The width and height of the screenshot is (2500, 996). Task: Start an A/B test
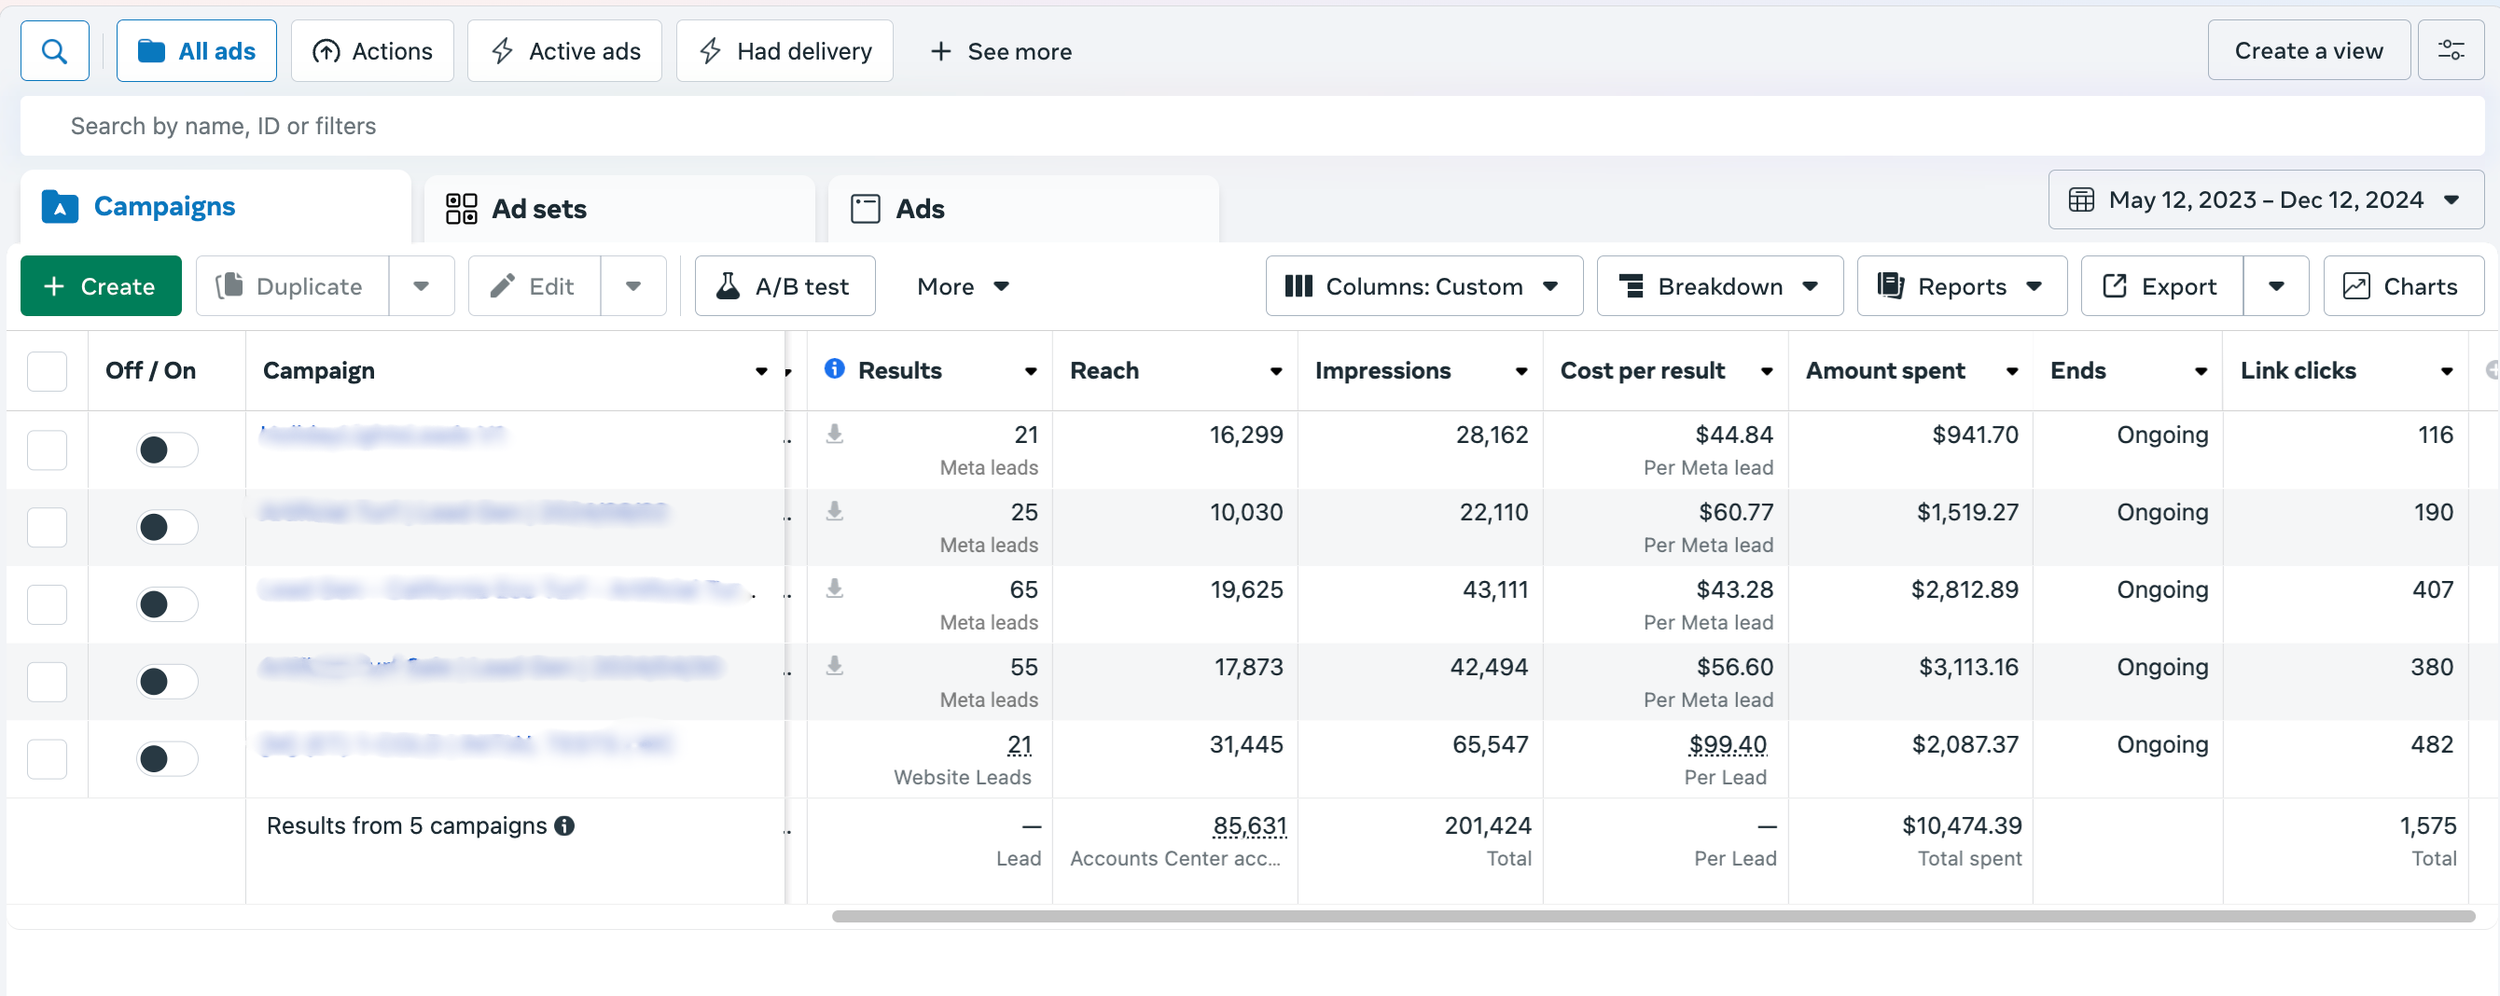point(784,287)
